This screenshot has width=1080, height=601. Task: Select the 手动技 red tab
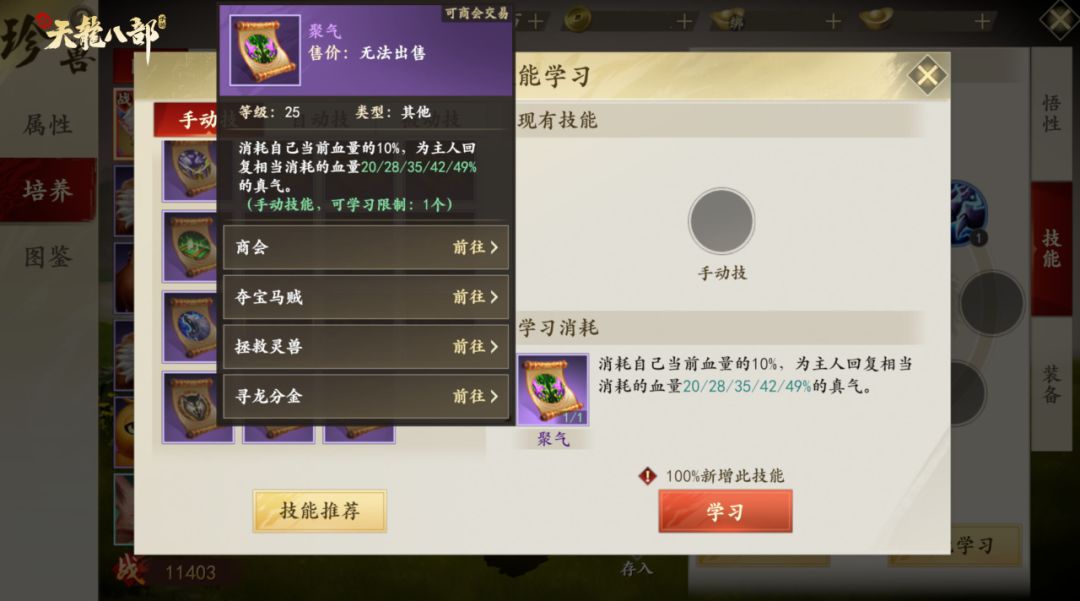coord(186,120)
